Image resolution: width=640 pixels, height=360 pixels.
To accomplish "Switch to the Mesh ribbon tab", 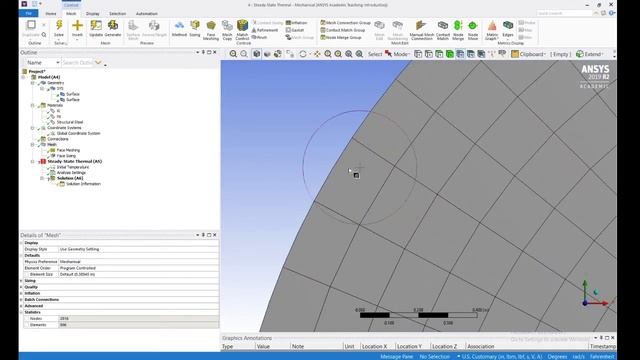I will 71,14.
